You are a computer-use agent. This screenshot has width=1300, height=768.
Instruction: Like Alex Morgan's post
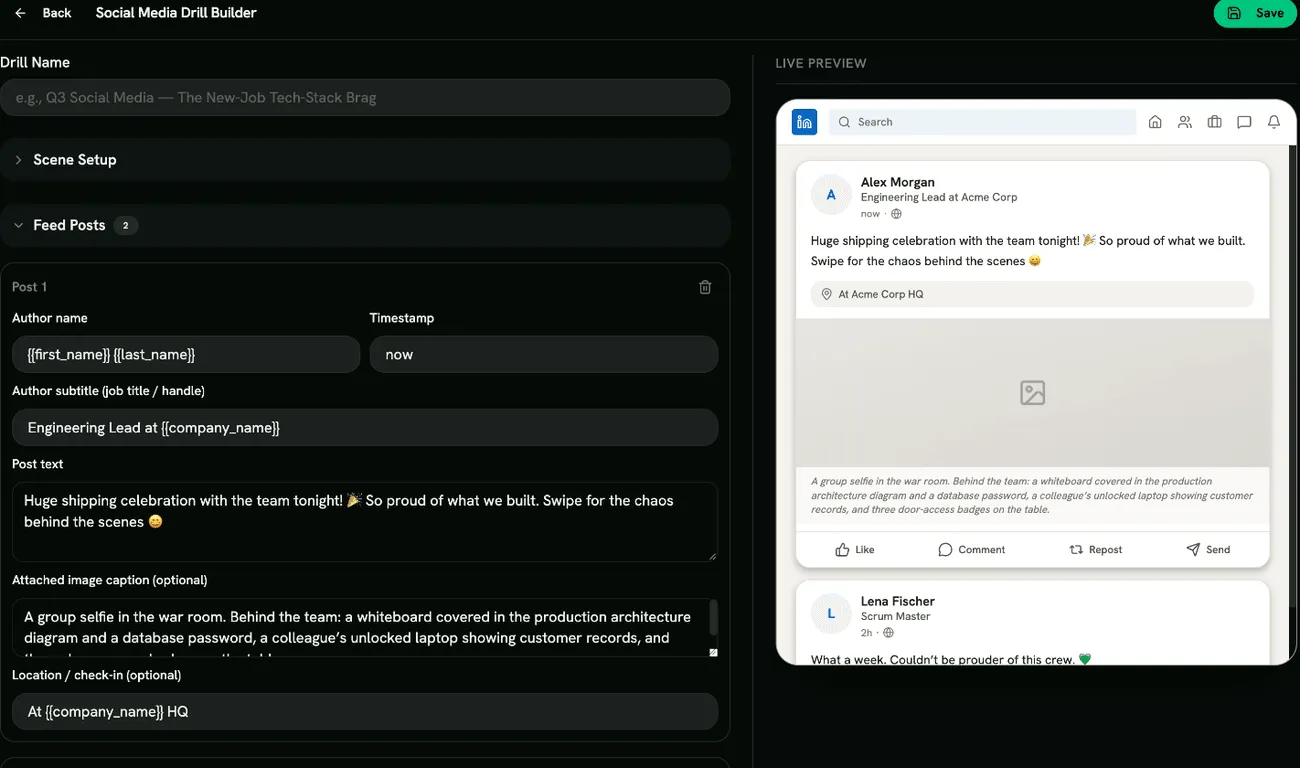855,549
